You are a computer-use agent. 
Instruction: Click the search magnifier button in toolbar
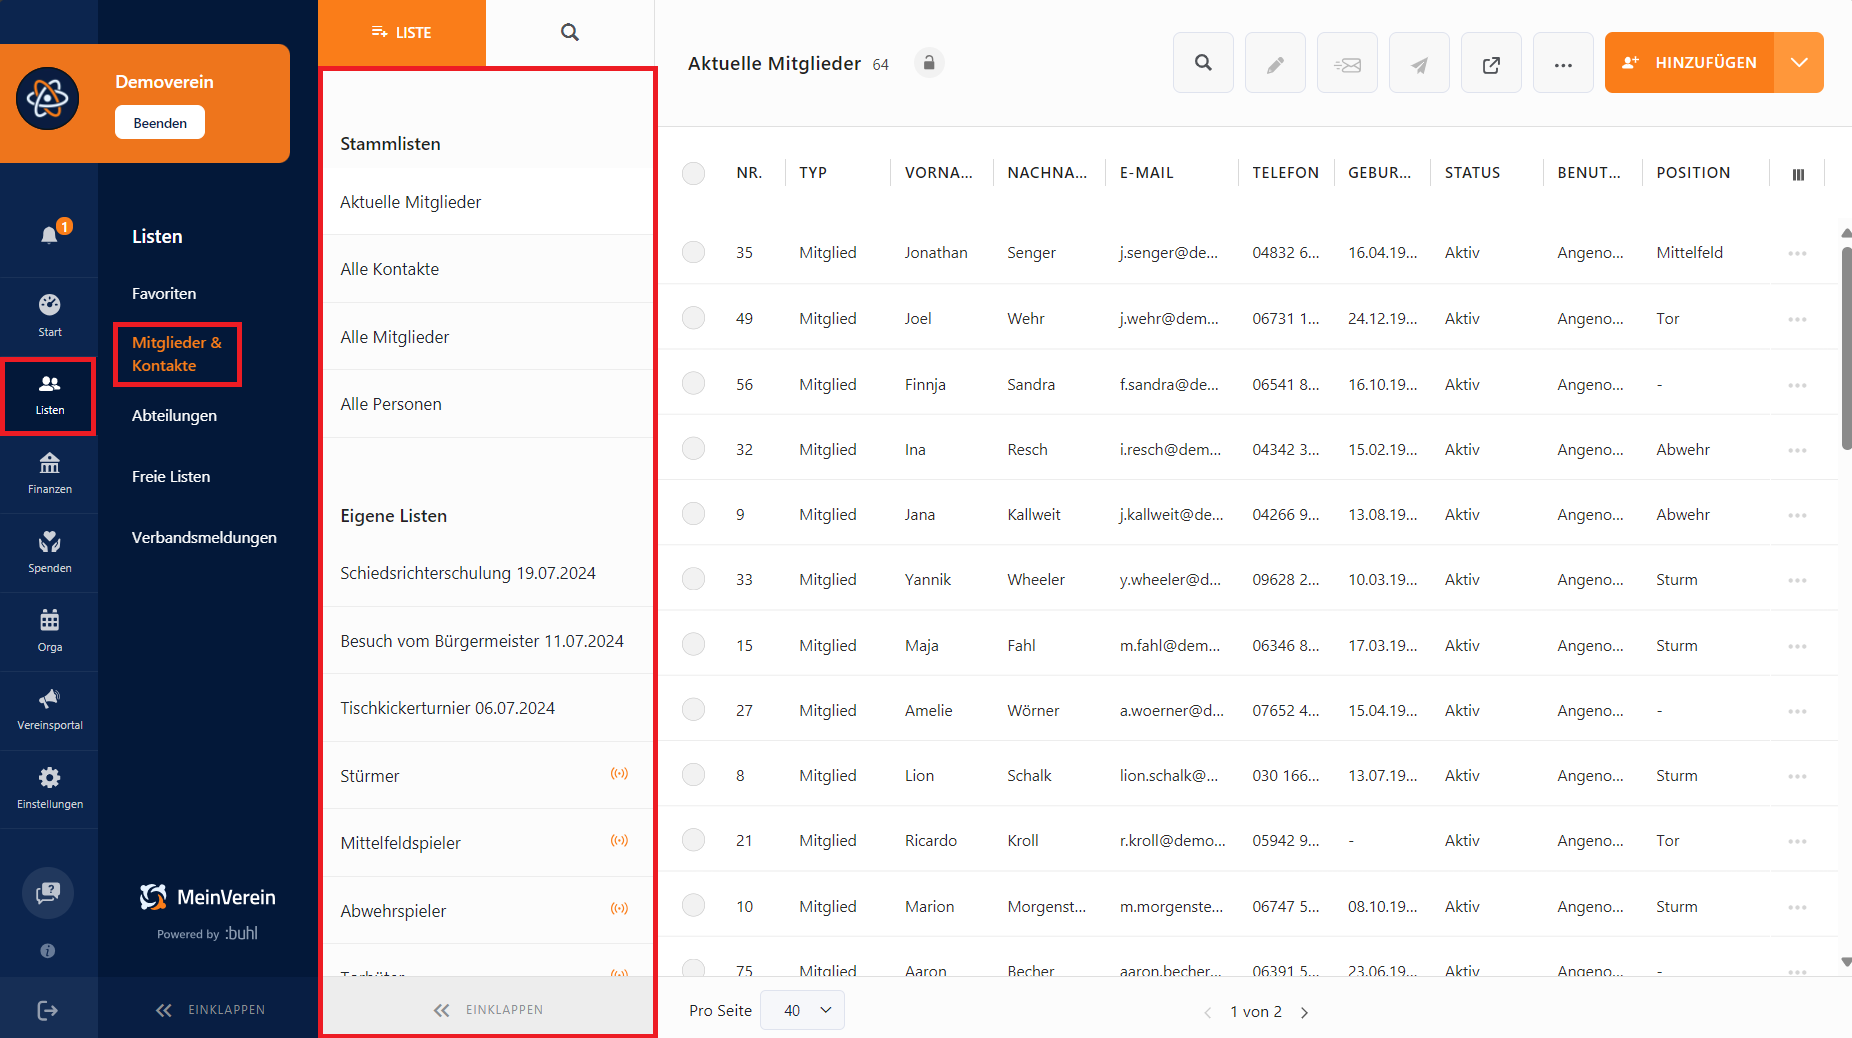pos(1203,63)
